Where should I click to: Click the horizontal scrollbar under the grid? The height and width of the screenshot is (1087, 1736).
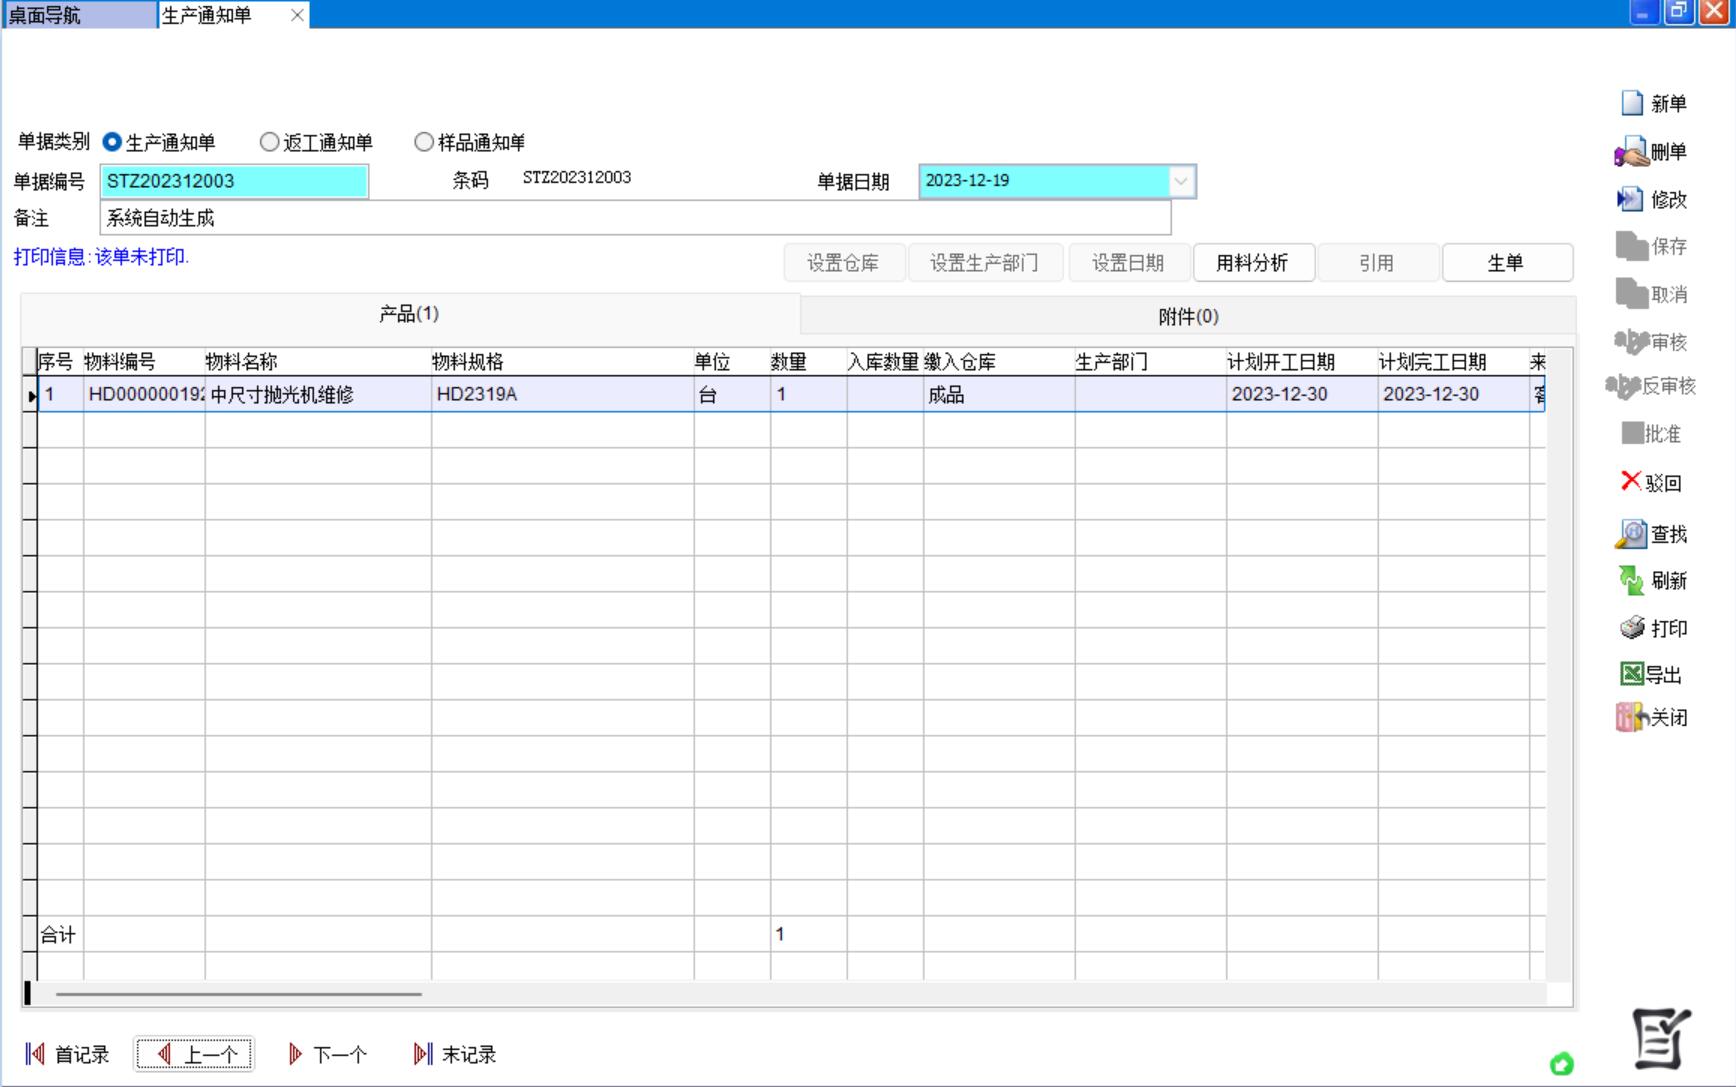pyautogui.click(x=238, y=994)
